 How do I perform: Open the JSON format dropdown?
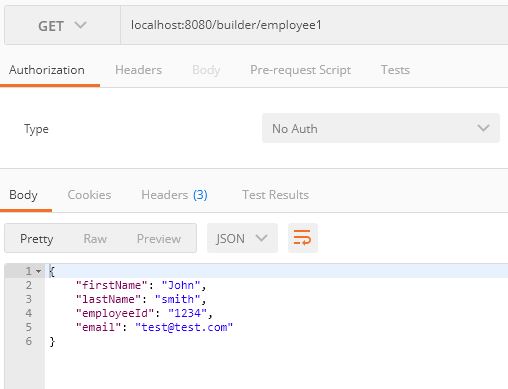242,238
